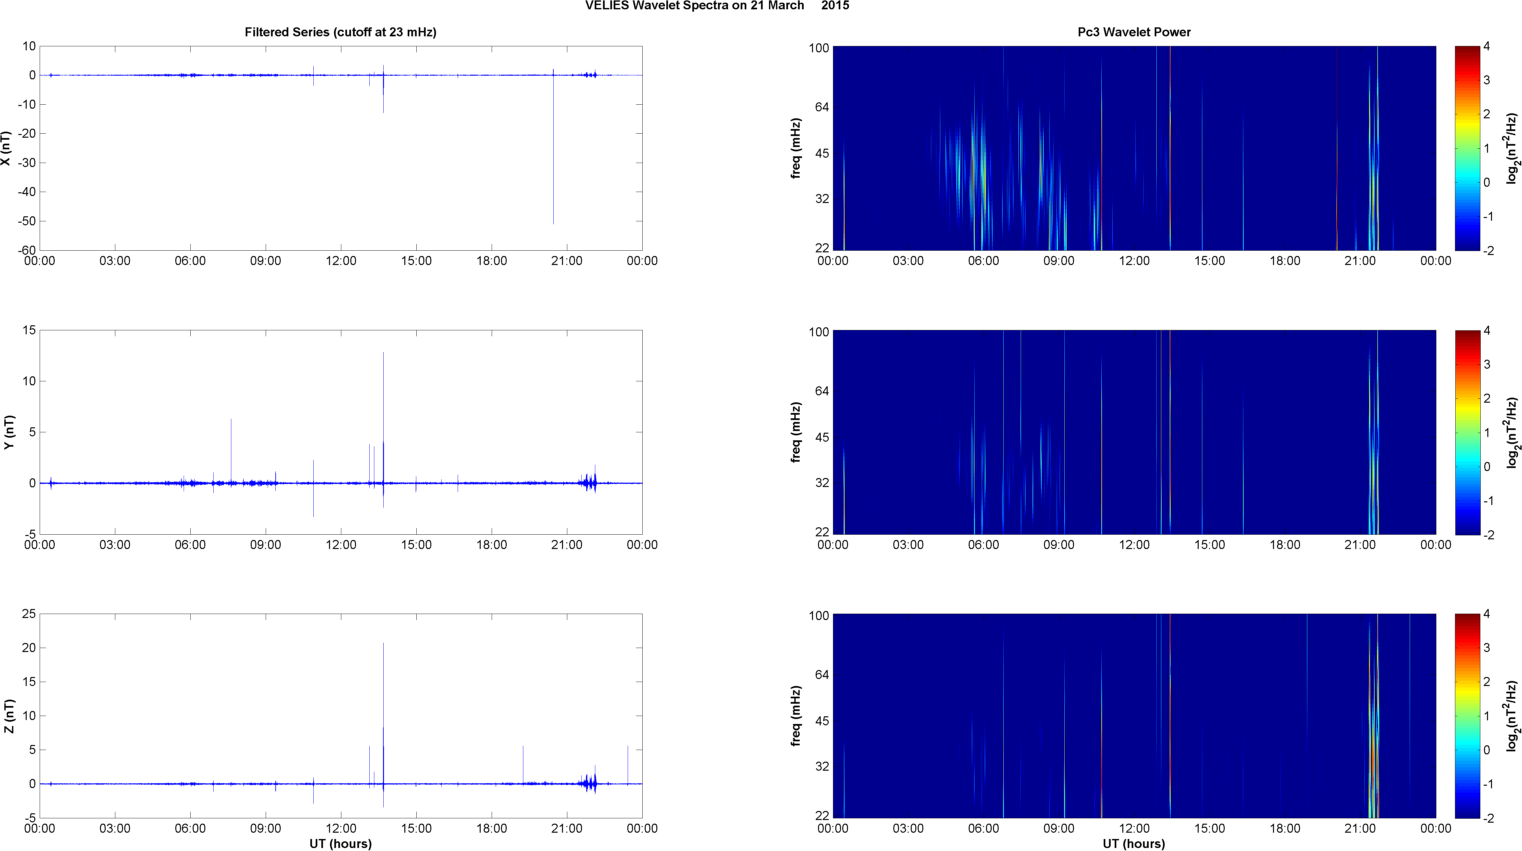Viewport: 1522px width, 851px height.
Task: Click the top wavelet plot's color scale bar
Action: [1466, 148]
